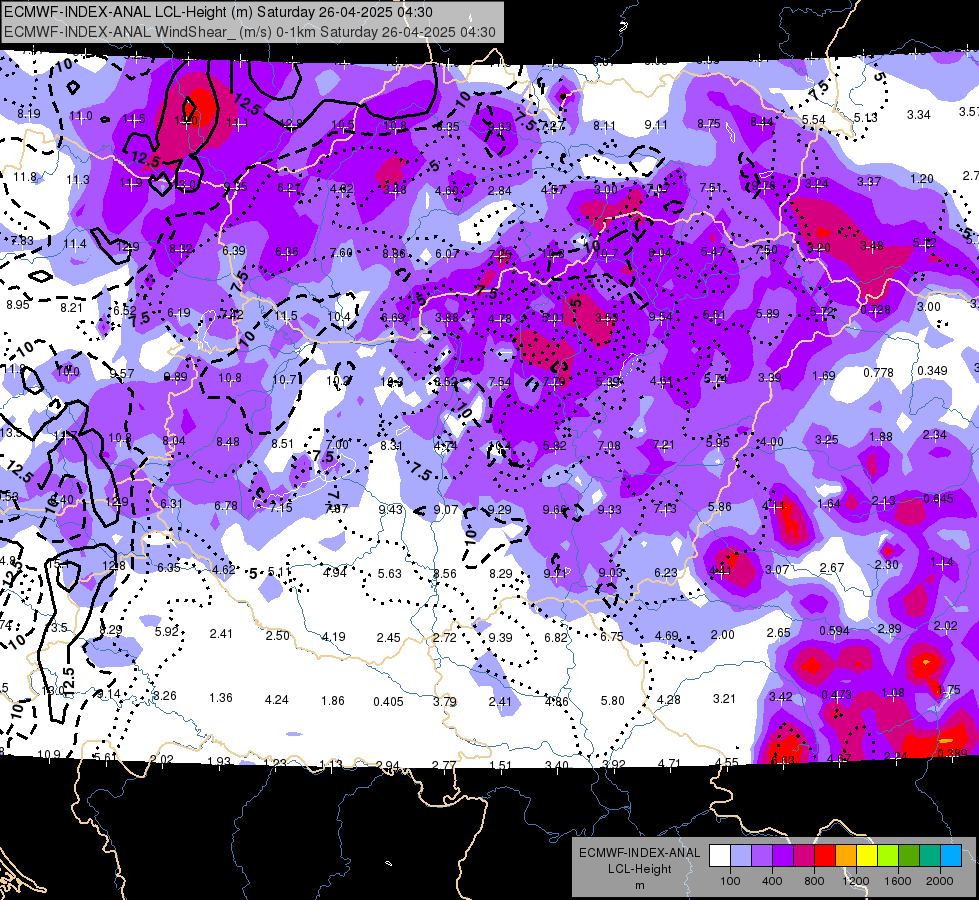Click the 1600 tick label on the legend
The height and width of the screenshot is (900, 979).
pyautogui.click(x=897, y=881)
